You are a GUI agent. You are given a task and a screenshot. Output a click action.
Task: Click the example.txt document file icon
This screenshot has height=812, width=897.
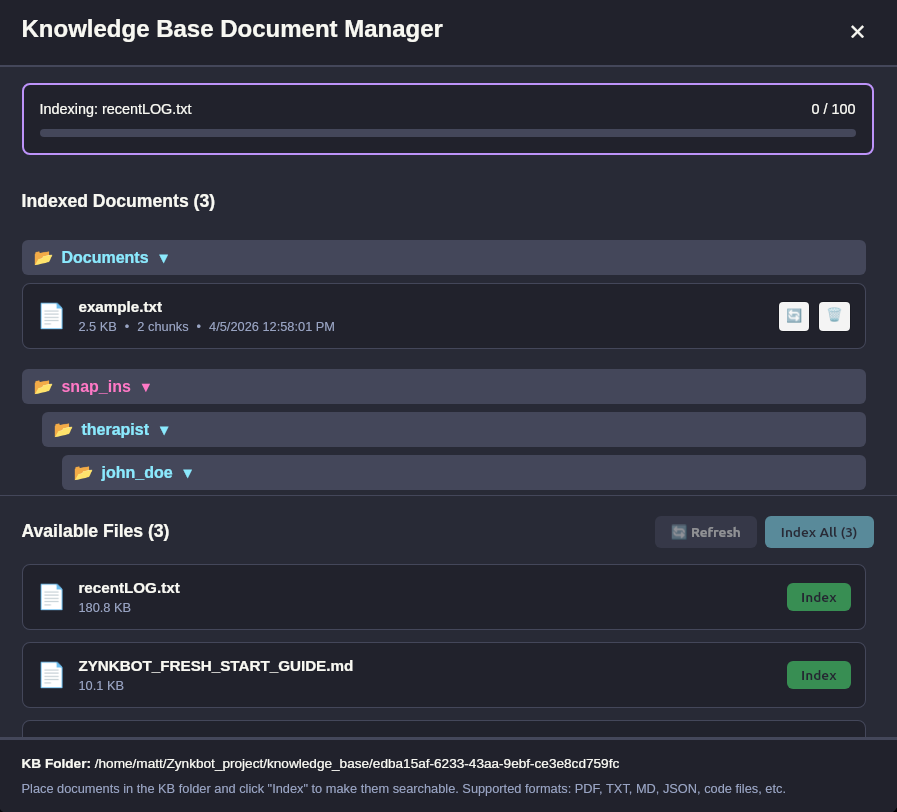pyautogui.click(x=51, y=316)
